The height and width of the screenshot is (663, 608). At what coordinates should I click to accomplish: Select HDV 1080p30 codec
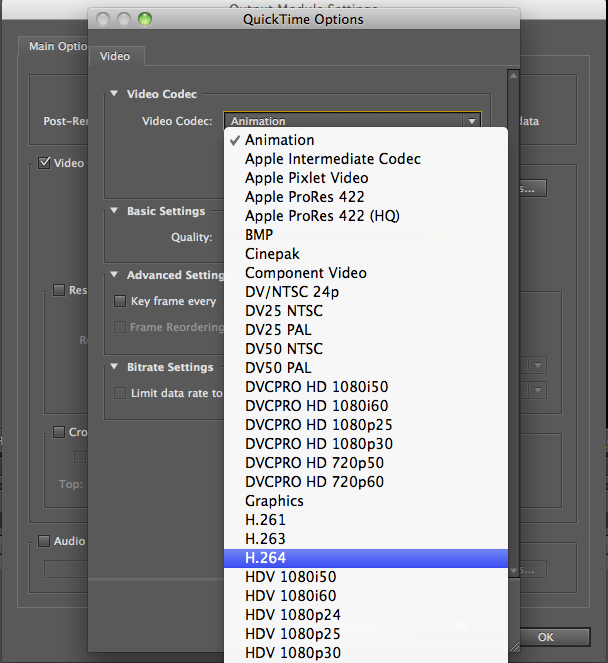click(x=366, y=653)
